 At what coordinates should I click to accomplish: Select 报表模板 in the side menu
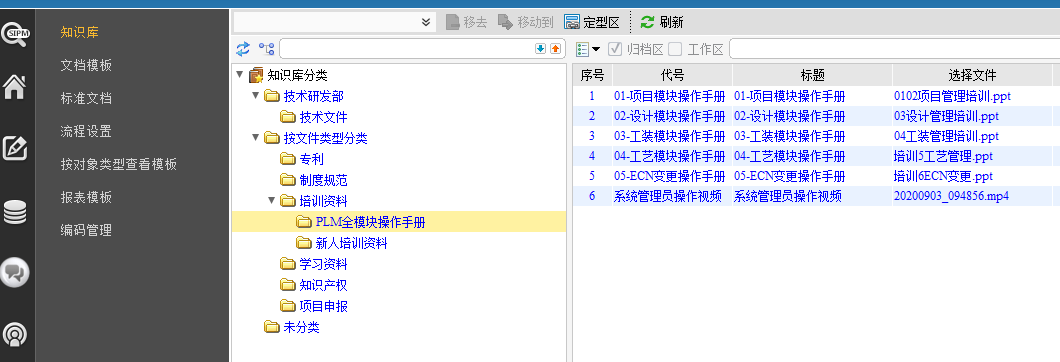86,198
